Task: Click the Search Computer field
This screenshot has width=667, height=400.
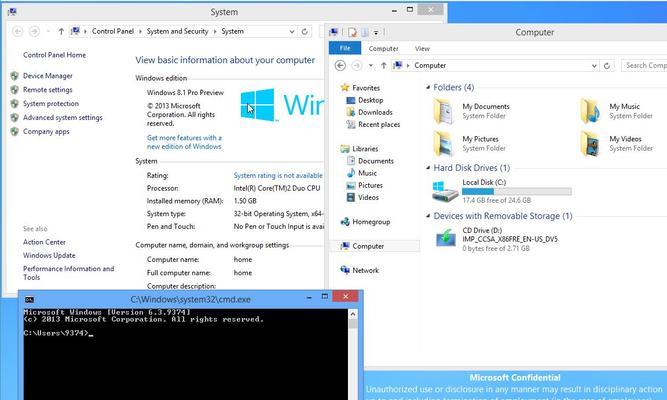Action: coord(644,66)
